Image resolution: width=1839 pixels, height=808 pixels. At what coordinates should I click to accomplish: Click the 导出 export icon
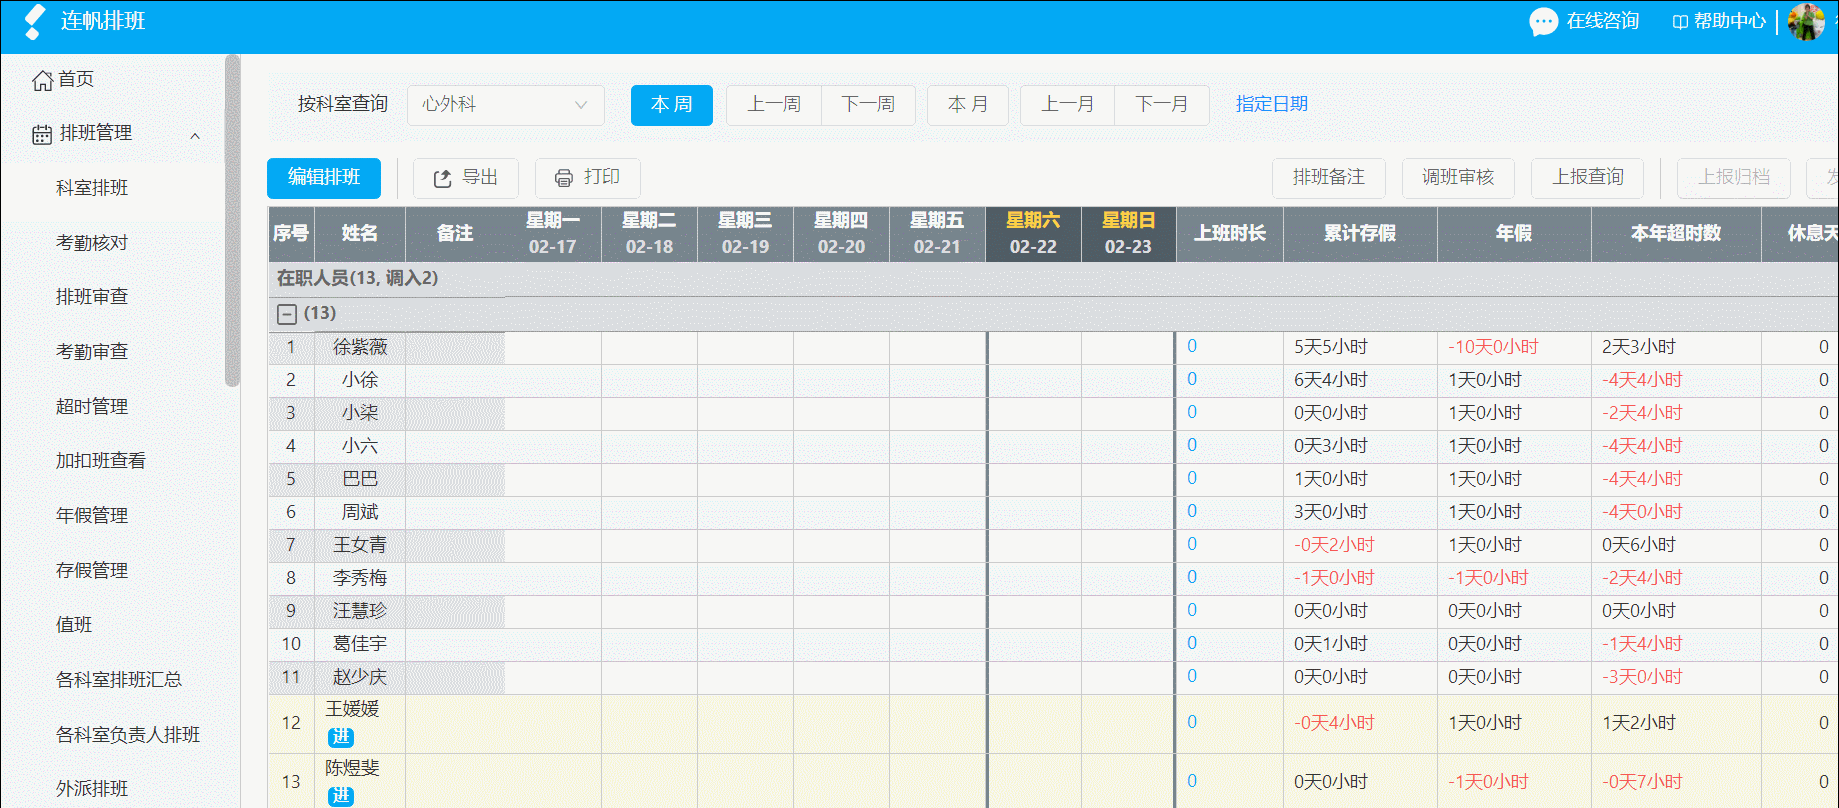[x=442, y=178]
